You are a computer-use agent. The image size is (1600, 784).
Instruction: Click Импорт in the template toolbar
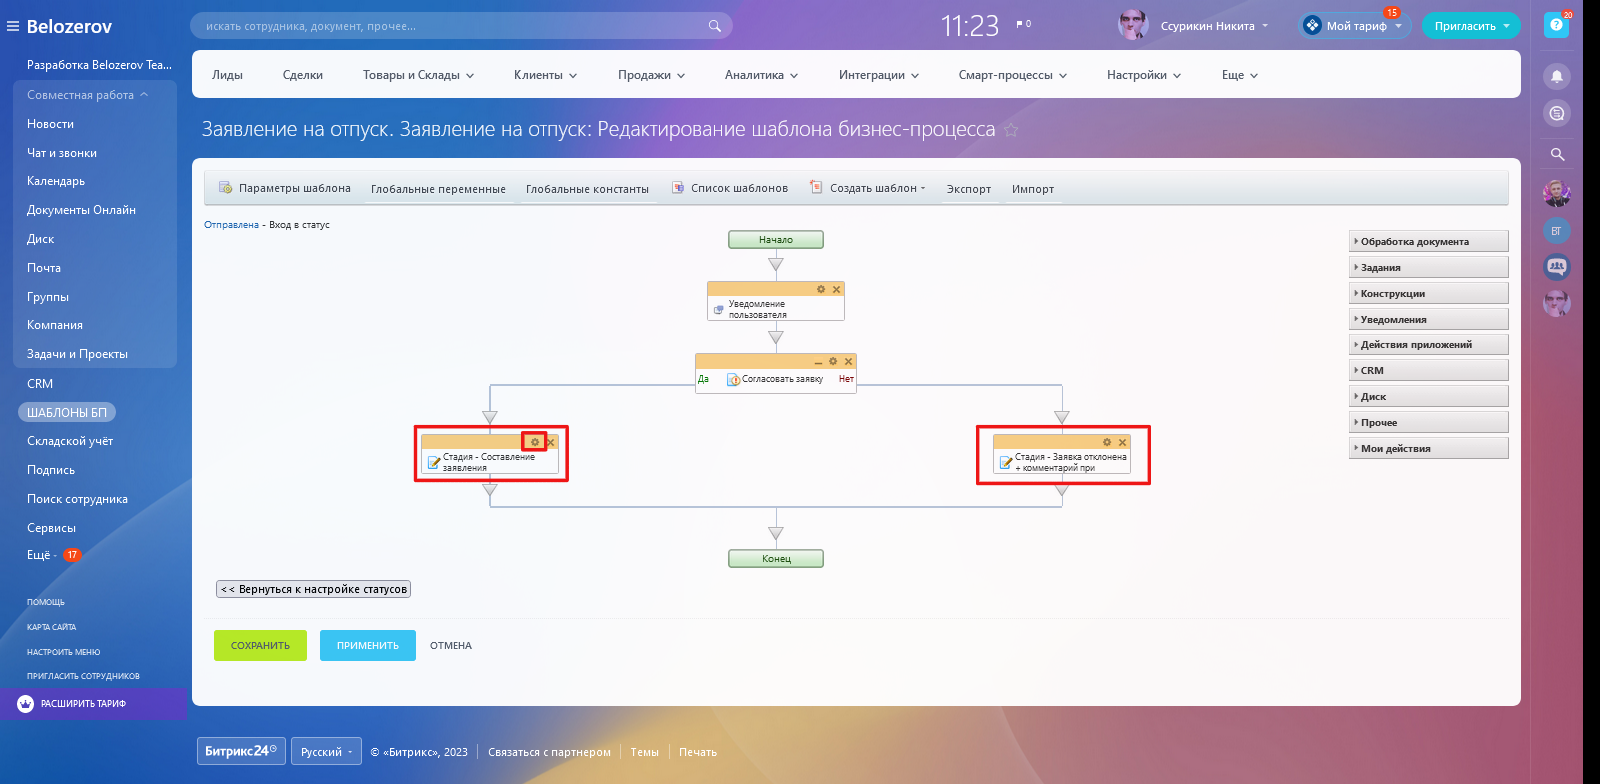(x=1033, y=189)
